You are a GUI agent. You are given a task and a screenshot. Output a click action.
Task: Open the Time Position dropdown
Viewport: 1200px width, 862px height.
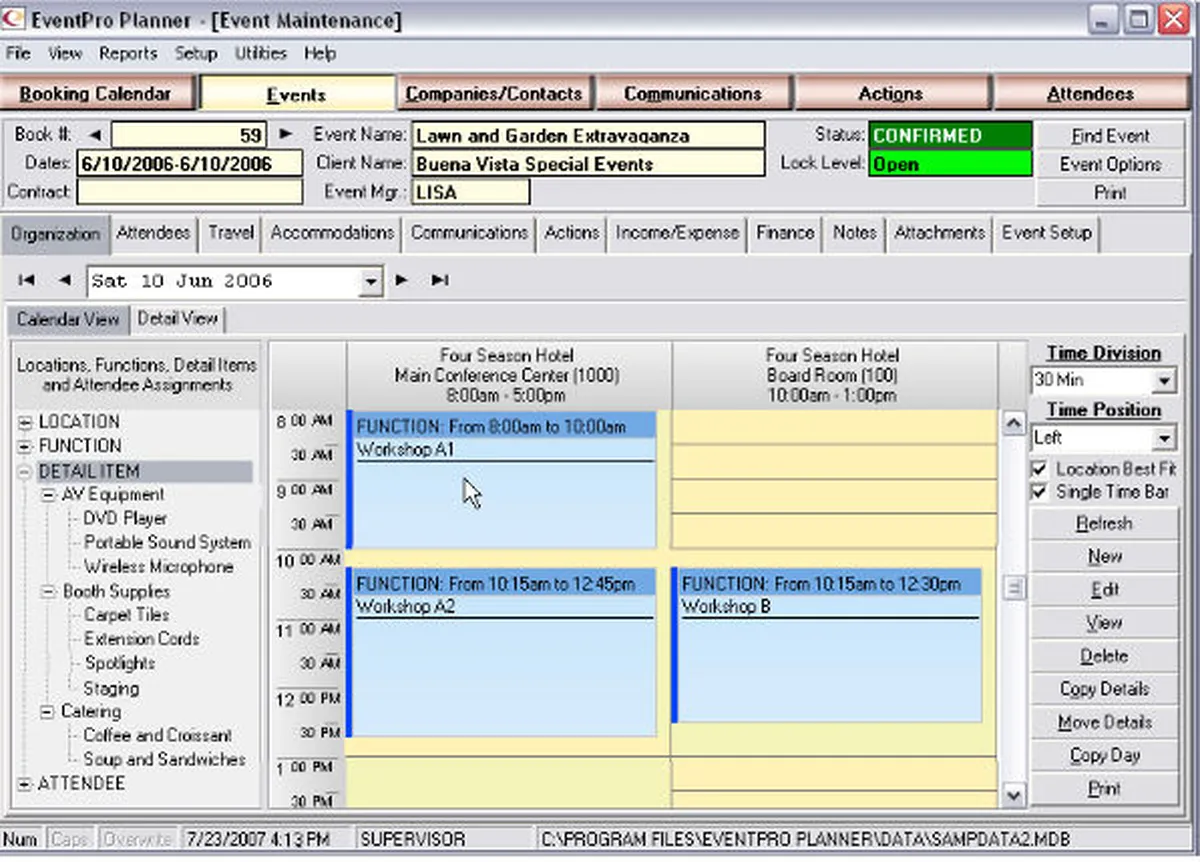(1164, 438)
